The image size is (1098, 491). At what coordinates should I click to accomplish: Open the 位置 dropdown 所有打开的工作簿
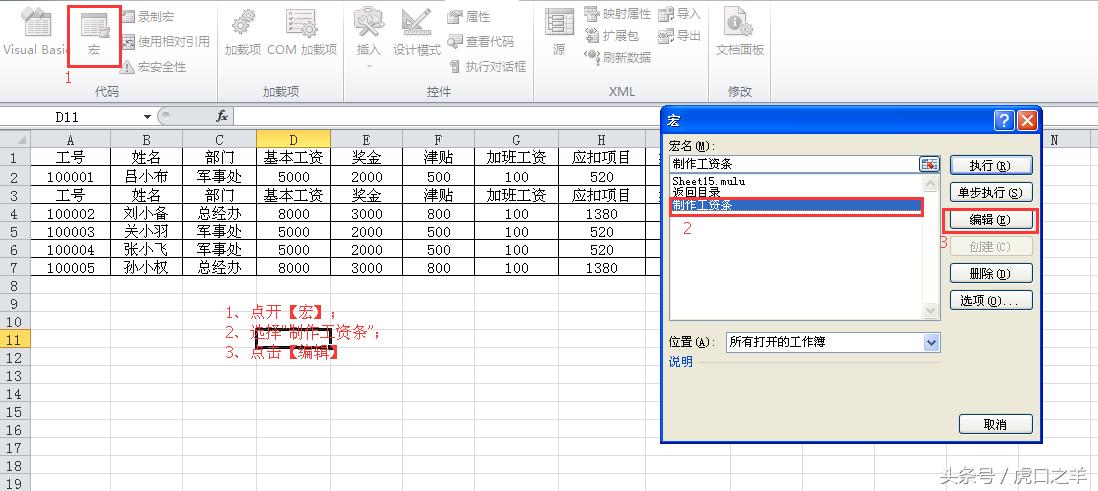(833, 342)
